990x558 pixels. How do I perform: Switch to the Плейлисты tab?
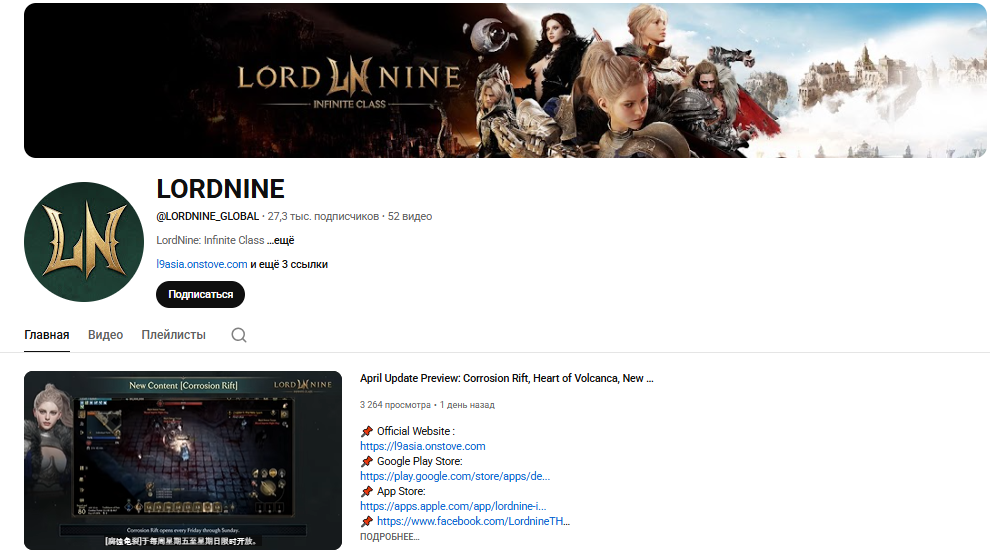(174, 335)
